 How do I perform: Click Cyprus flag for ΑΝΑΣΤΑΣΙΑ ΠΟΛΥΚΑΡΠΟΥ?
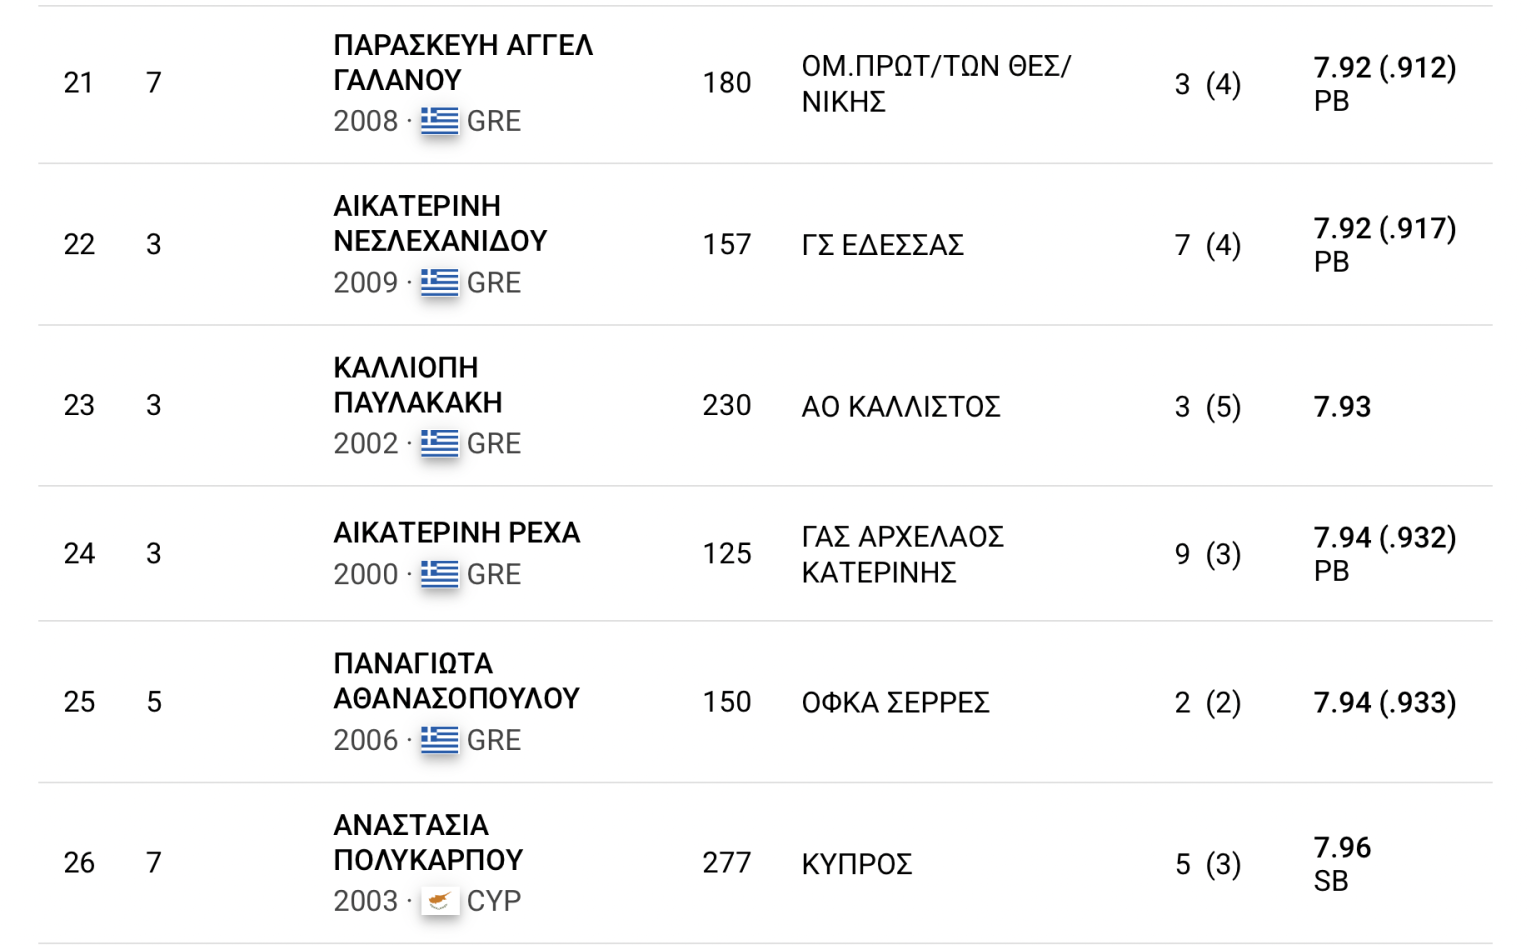click(x=439, y=901)
